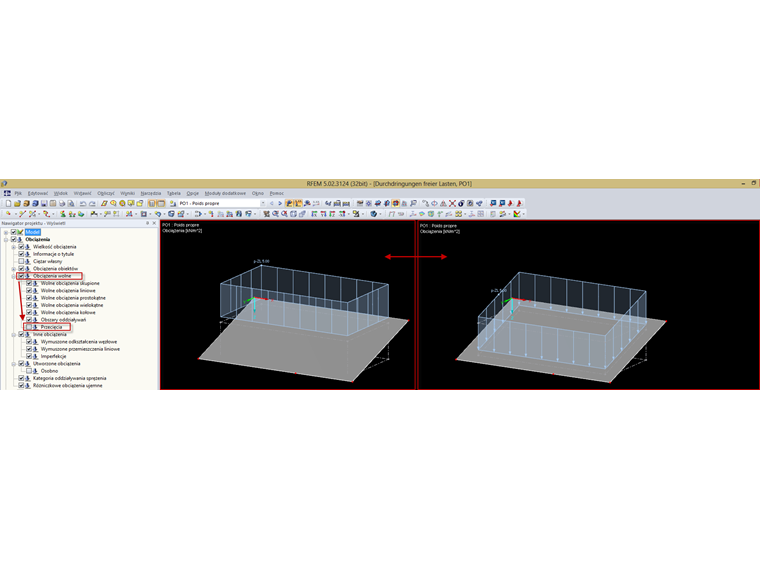Screen dimensions: 760x570
Task: Click the yellow four-squares icon in second toolbar
Action: click(x=458, y=214)
